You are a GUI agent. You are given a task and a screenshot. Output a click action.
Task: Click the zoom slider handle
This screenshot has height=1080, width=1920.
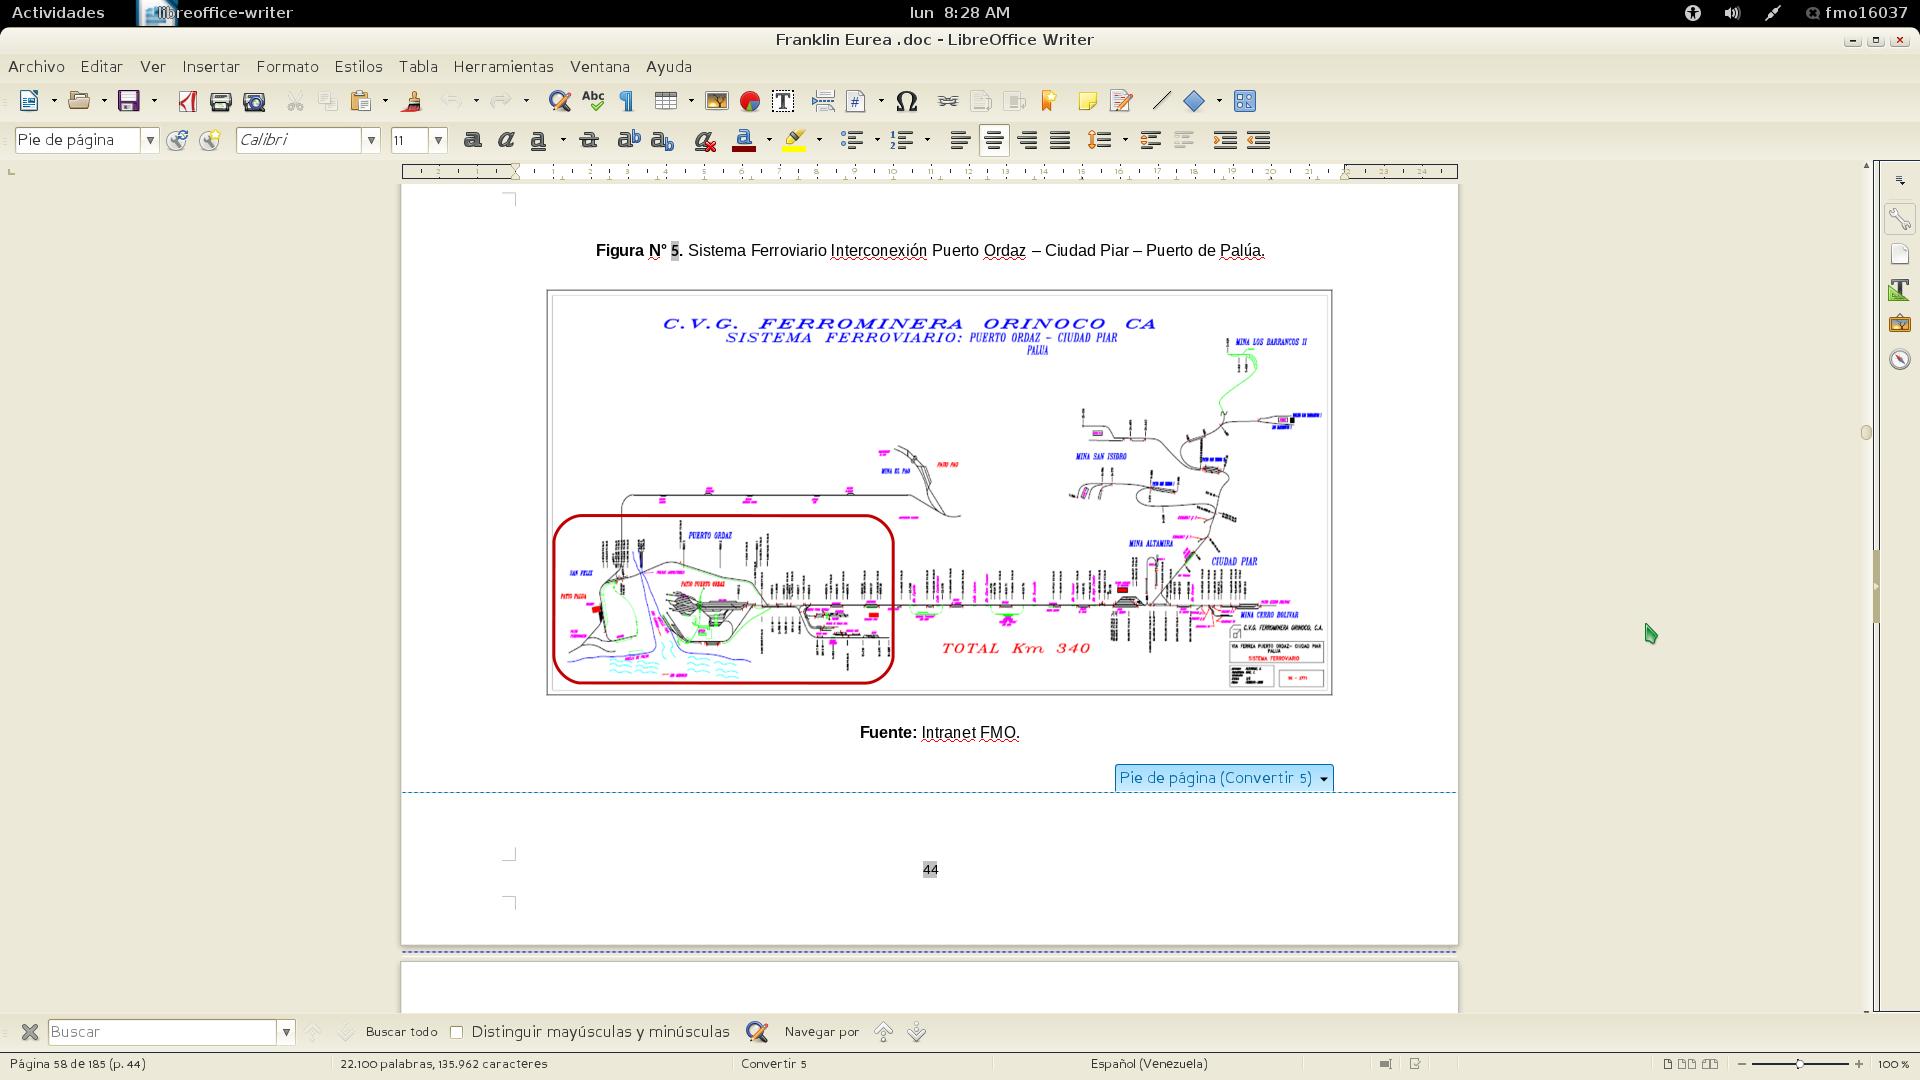[1799, 1064]
